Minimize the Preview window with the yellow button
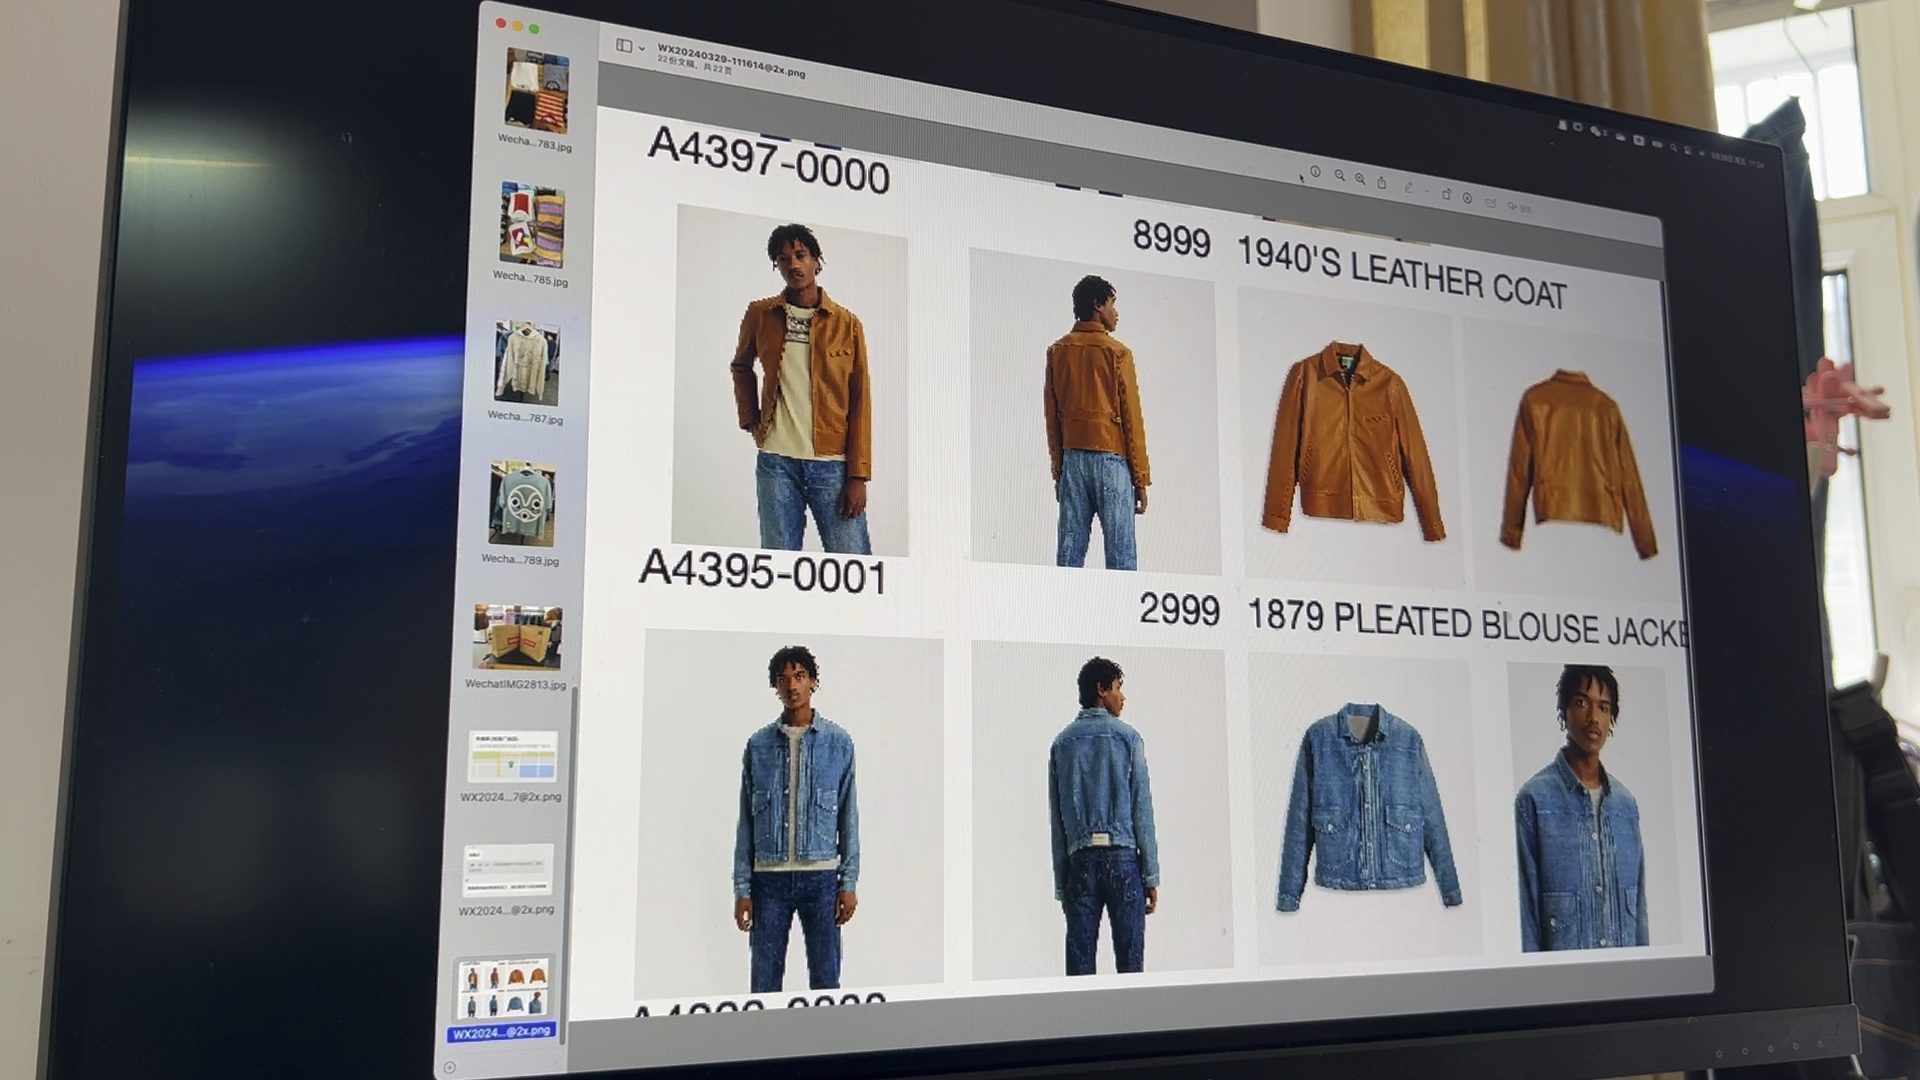Screen dimensions: 1920x1080 [x=517, y=25]
